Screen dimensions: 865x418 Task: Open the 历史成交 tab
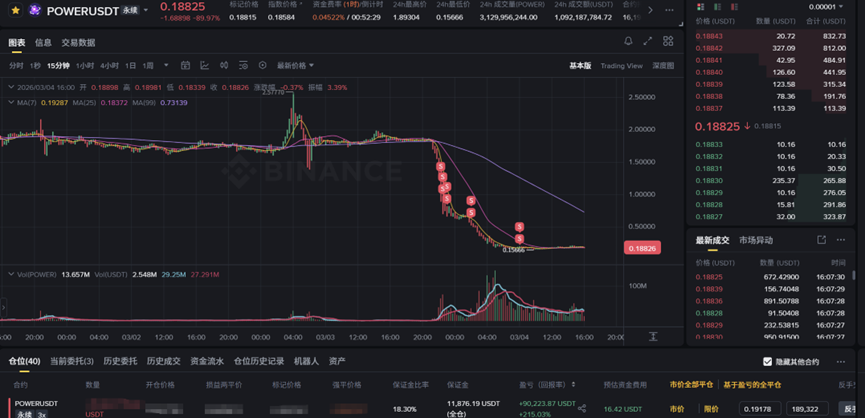163,362
